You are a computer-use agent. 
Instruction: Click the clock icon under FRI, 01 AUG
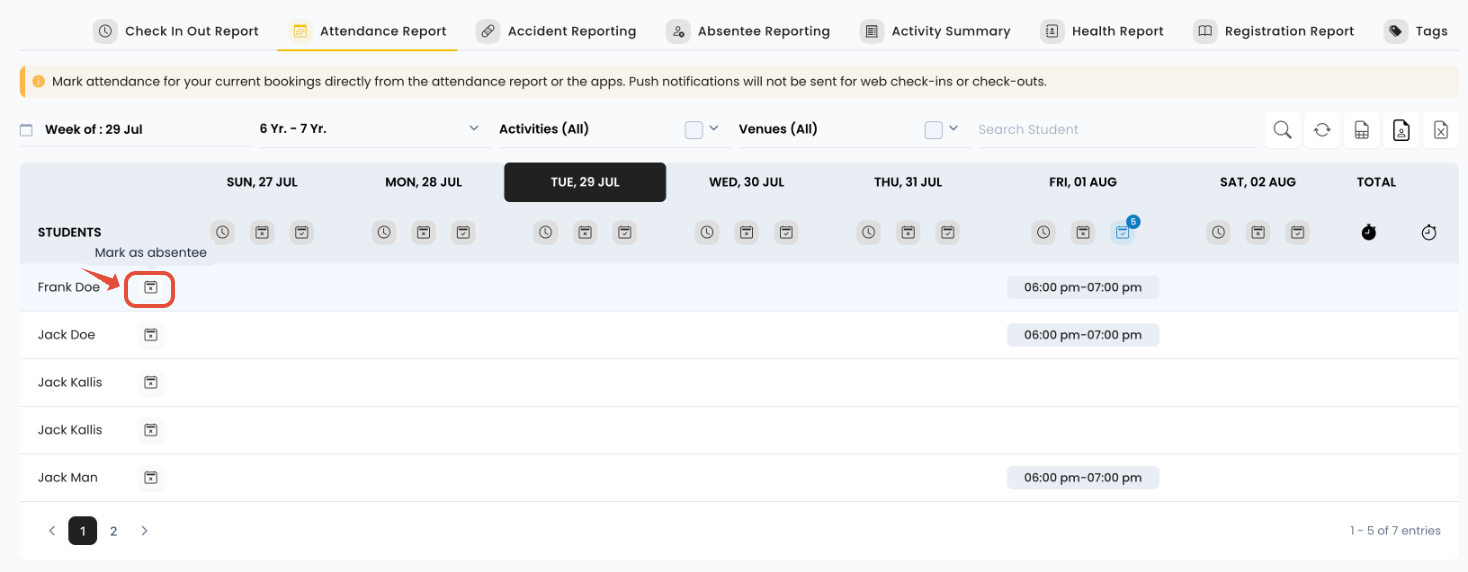click(1043, 232)
